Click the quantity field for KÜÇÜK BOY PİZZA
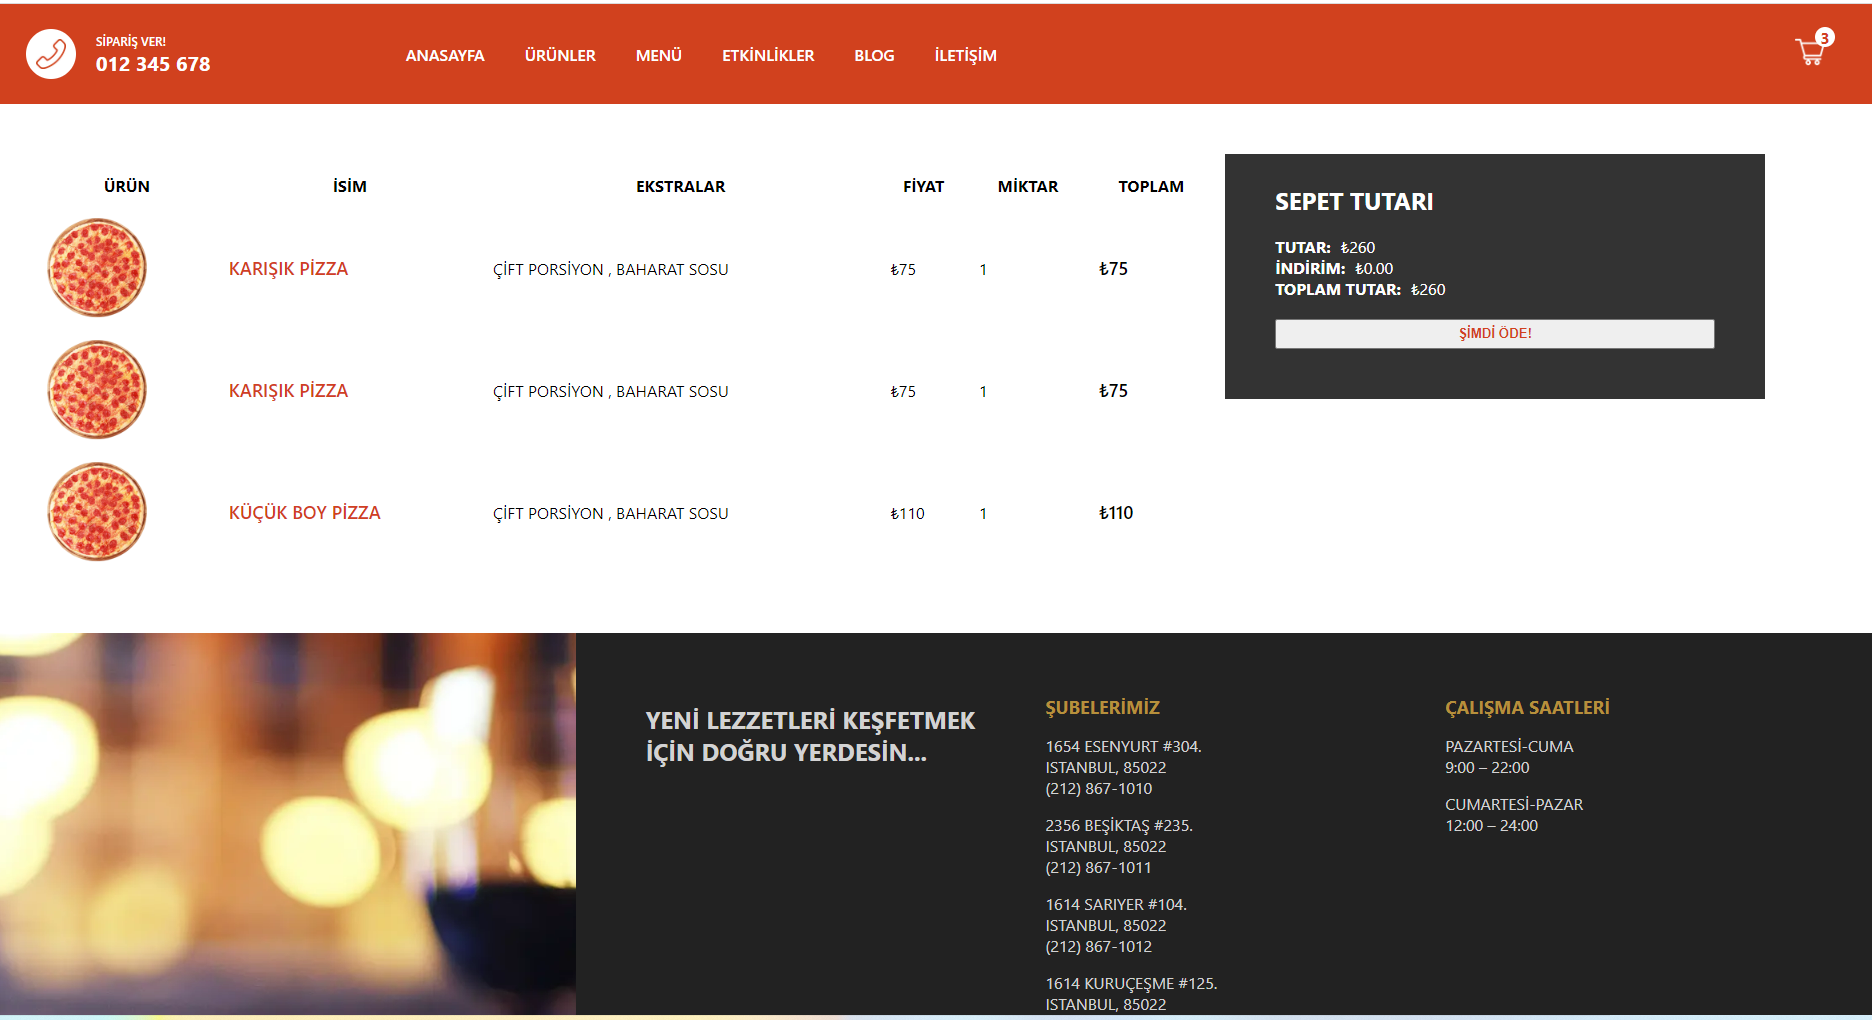The height and width of the screenshot is (1020, 1872). (x=983, y=513)
